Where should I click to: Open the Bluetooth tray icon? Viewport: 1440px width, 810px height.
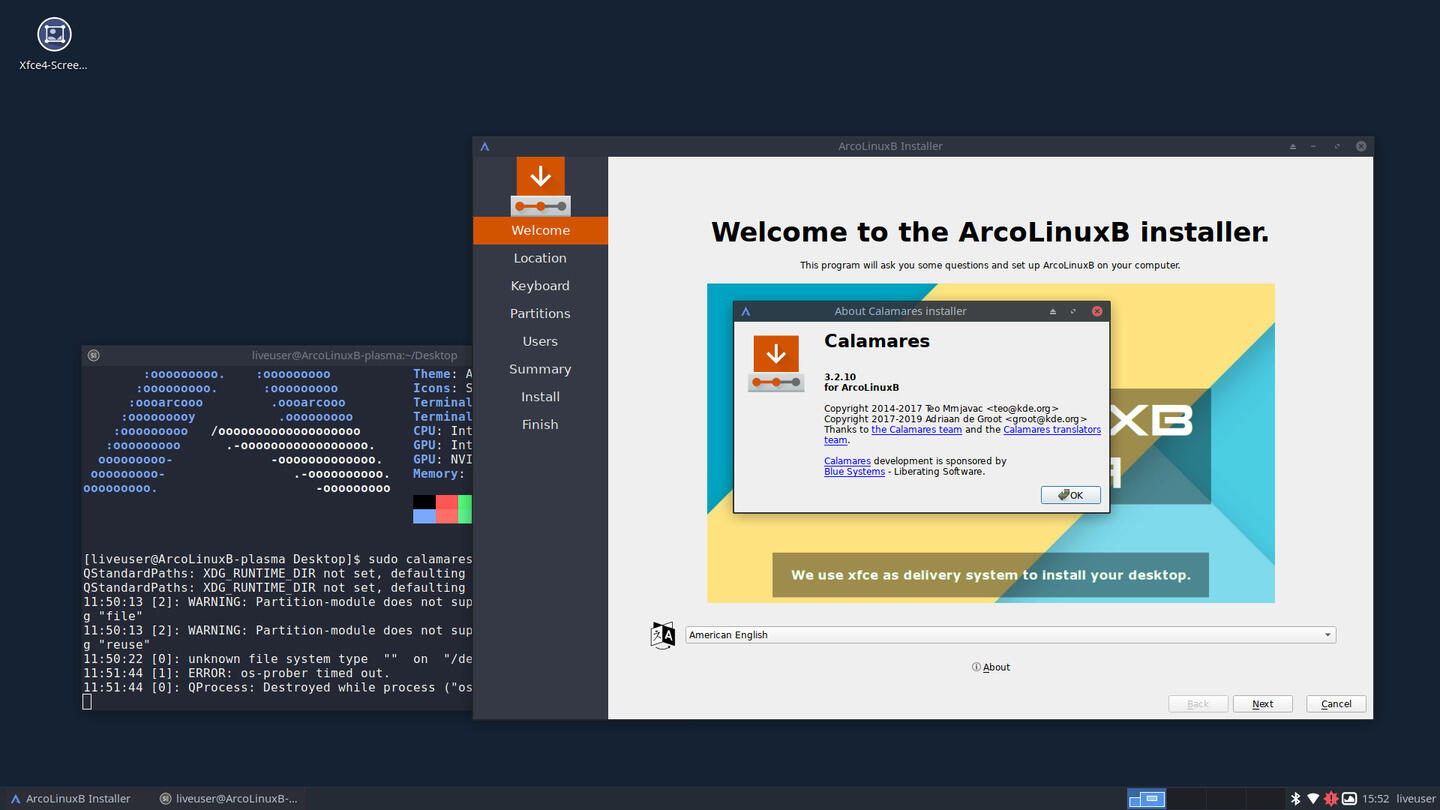coord(1295,798)
